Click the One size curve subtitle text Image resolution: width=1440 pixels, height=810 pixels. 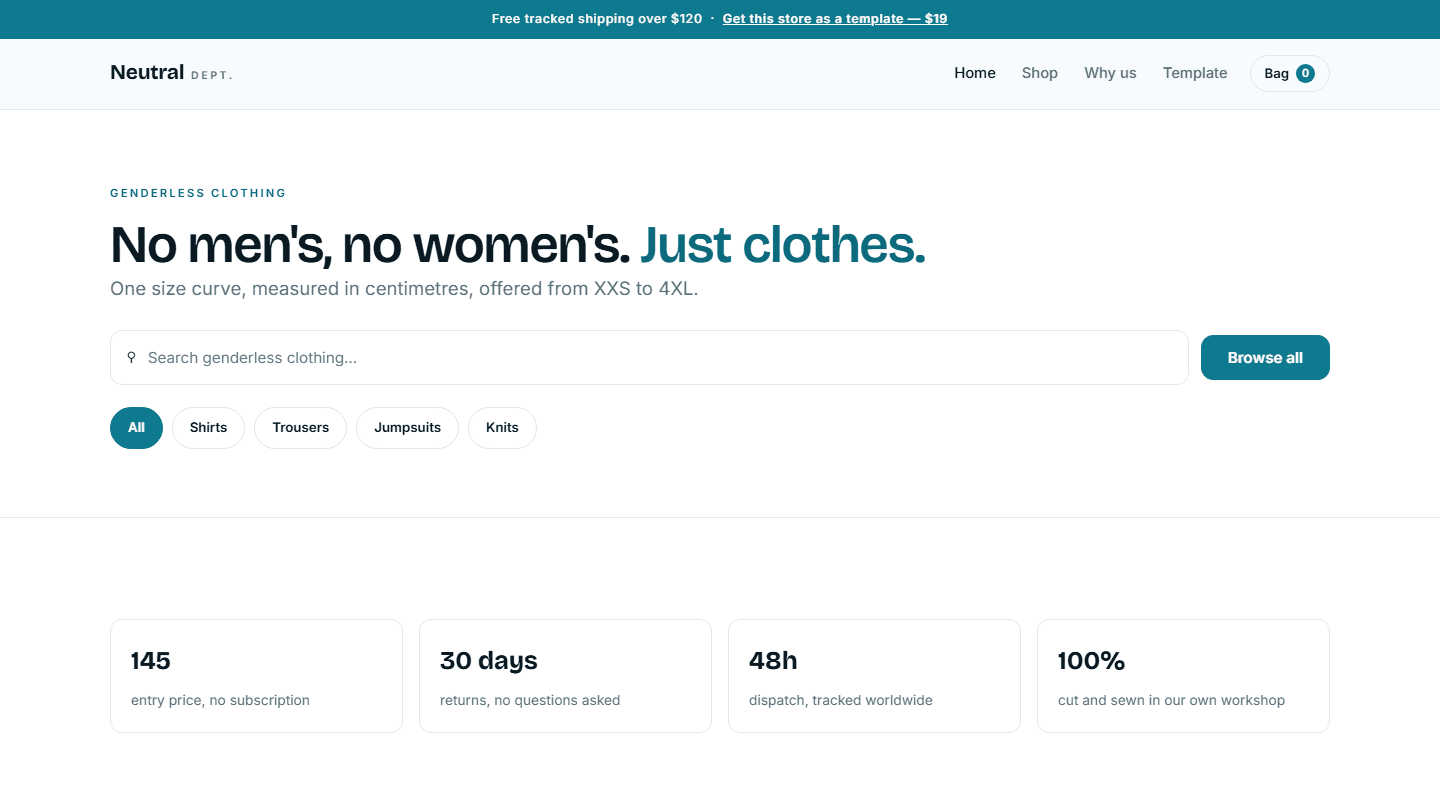404,289
